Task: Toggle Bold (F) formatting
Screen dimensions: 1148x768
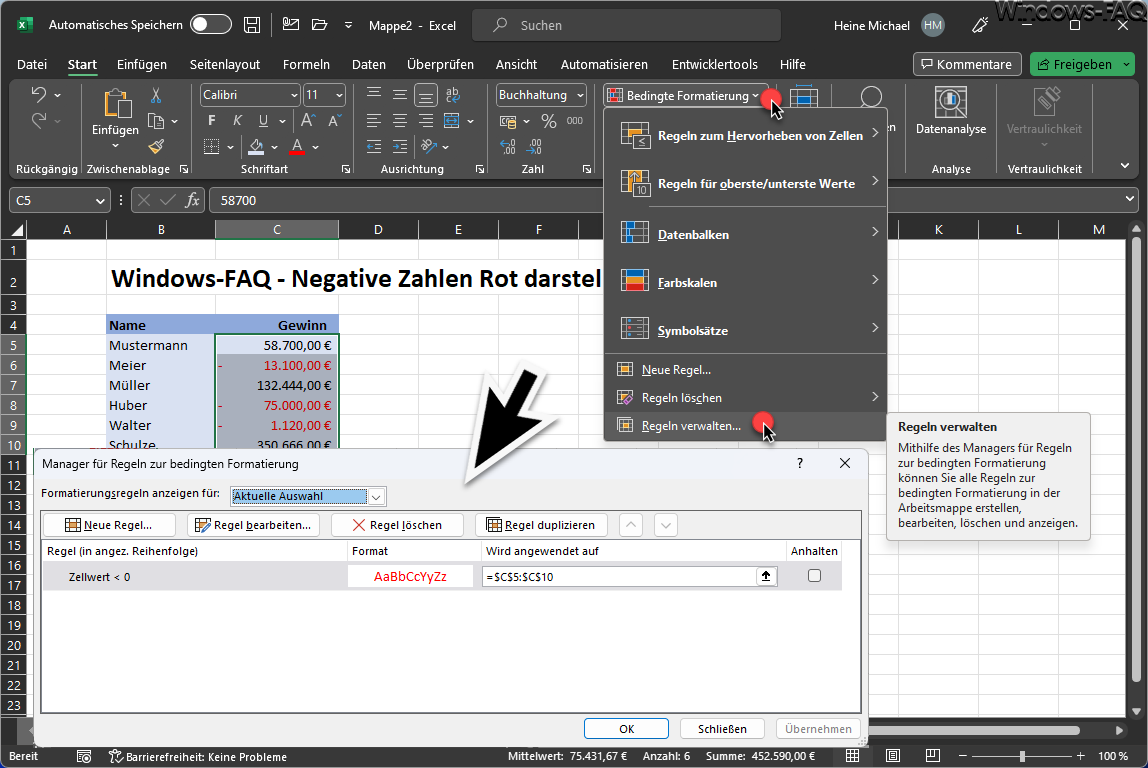Action: coord(212,121)
